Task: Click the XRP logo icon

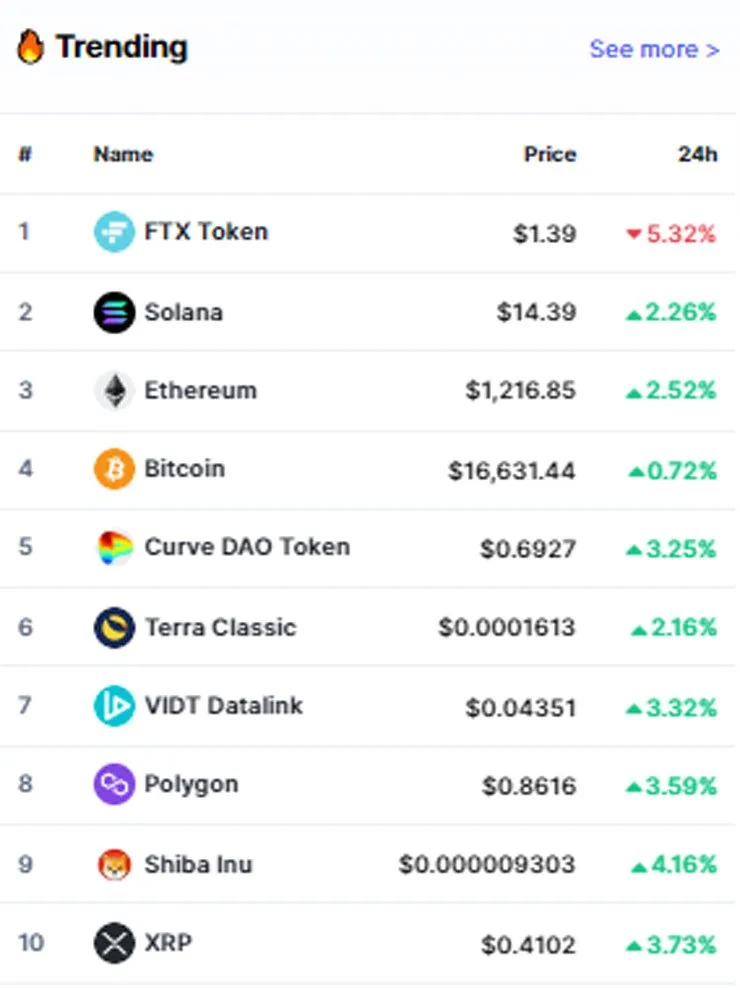Action: [x=114, y=943]
